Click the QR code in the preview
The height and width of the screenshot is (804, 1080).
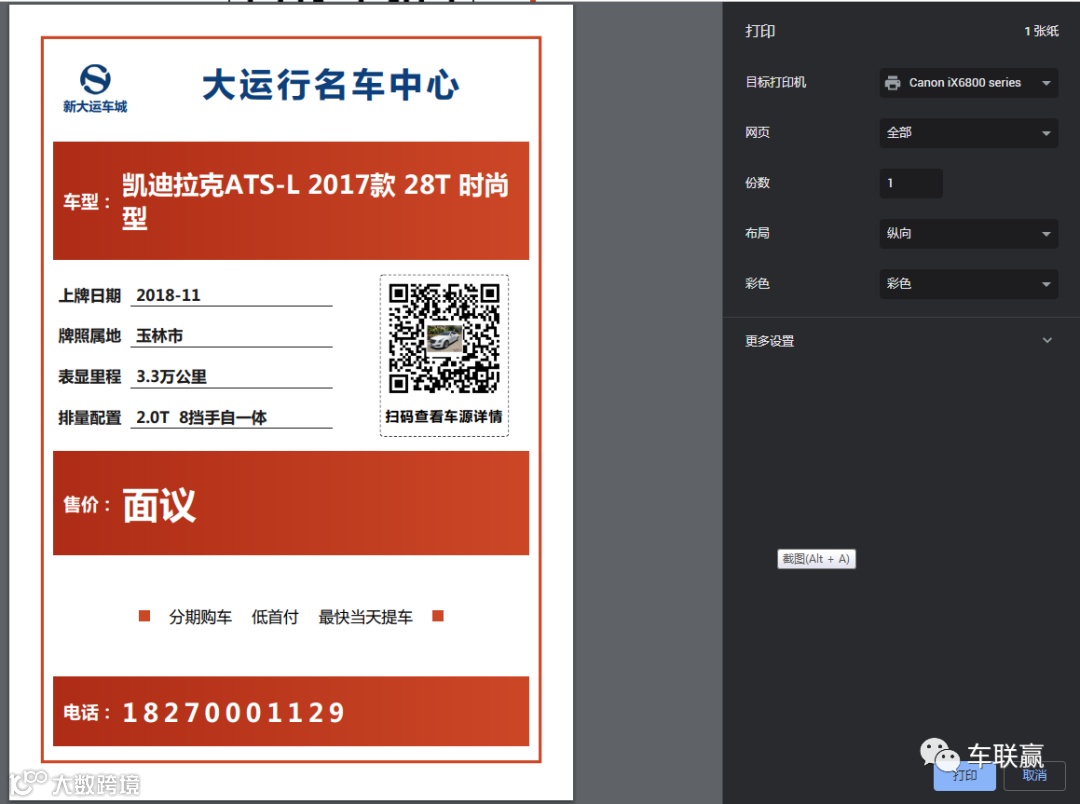coord(444,338)
